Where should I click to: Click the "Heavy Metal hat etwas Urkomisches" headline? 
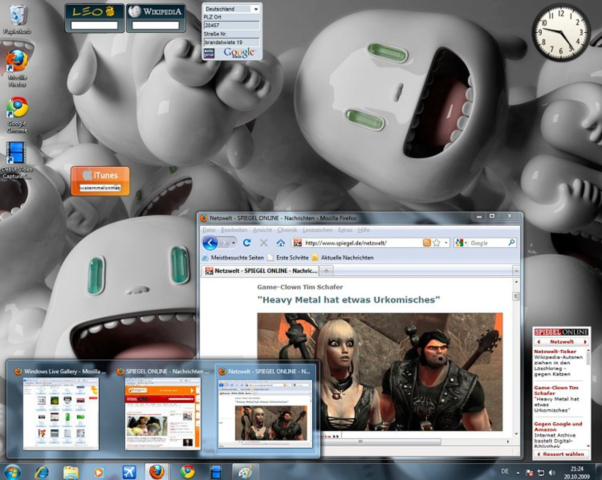[349, 300]
